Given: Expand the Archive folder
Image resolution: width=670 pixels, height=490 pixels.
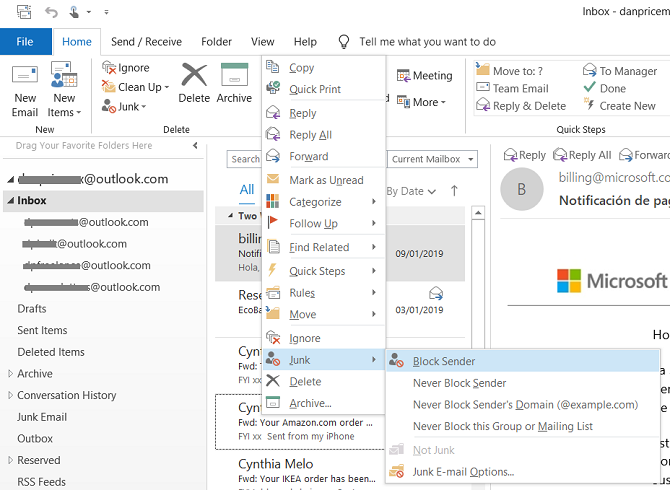Looking at the screenshot, I should 10,373.
